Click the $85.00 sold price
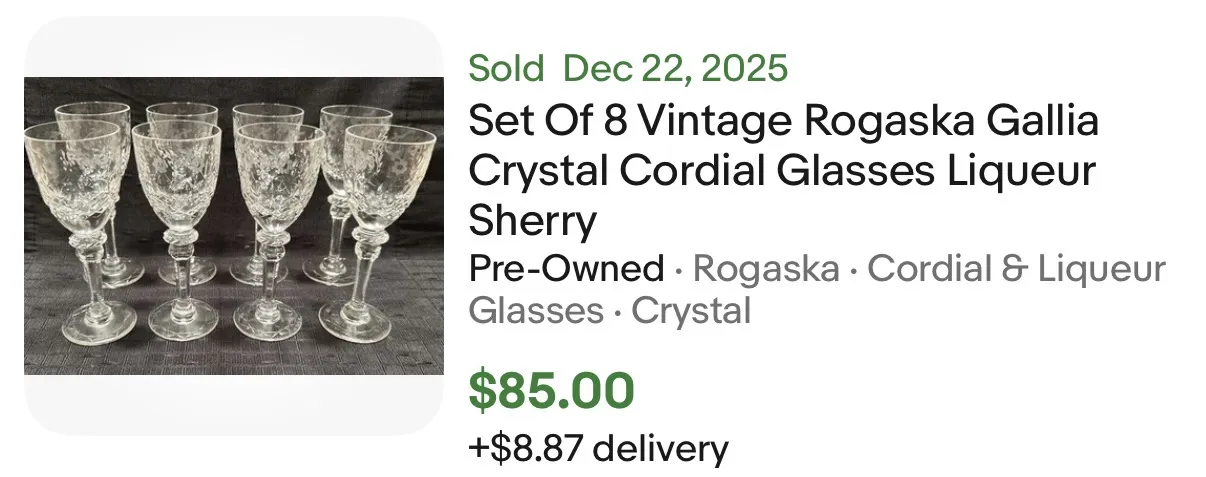Screen dimensions: 1206x477 551,390
